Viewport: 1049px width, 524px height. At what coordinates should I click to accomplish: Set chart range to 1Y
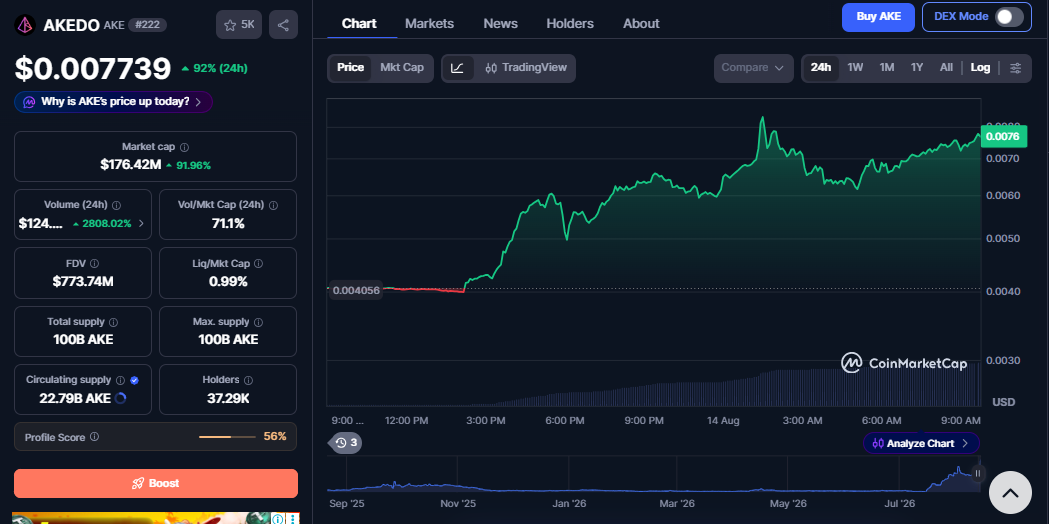point(917,68)
